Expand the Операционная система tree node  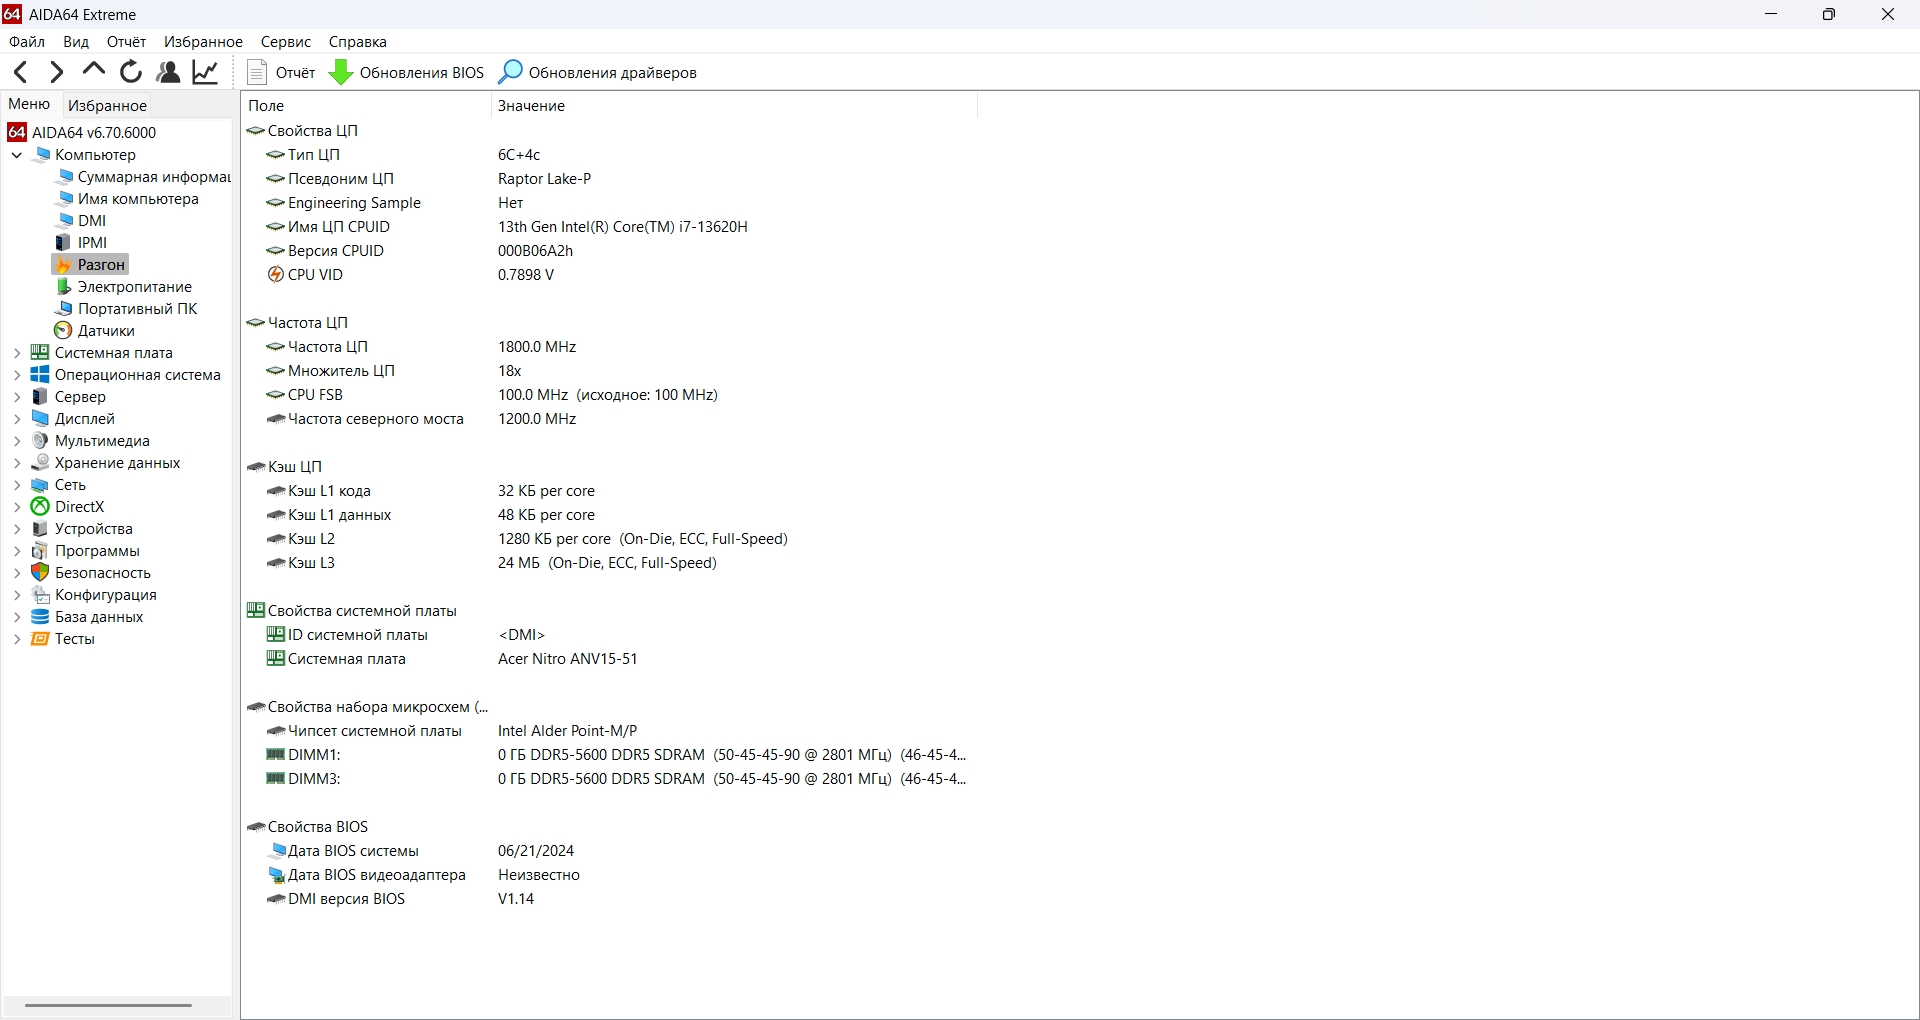pos(17,375)
